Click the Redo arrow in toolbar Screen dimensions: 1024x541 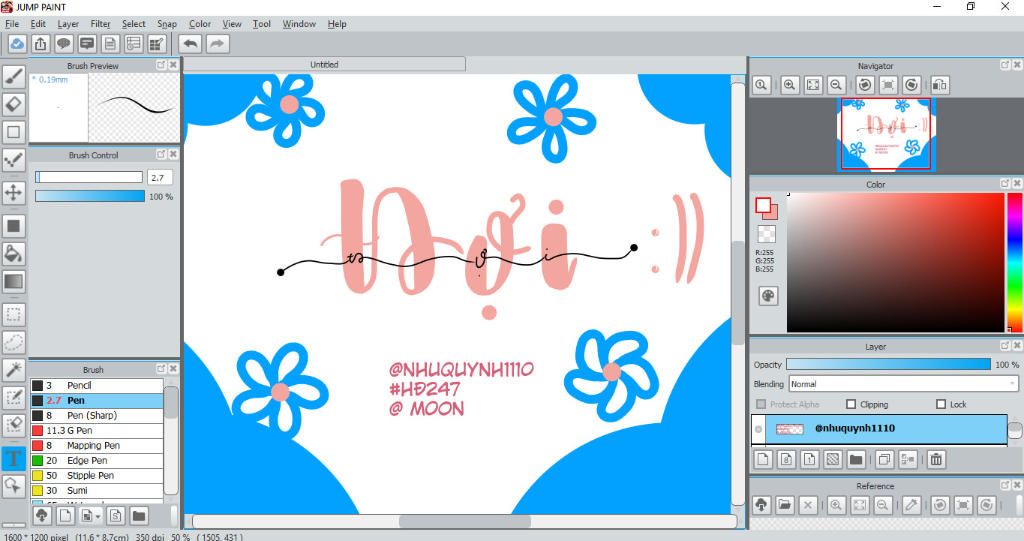217,44
